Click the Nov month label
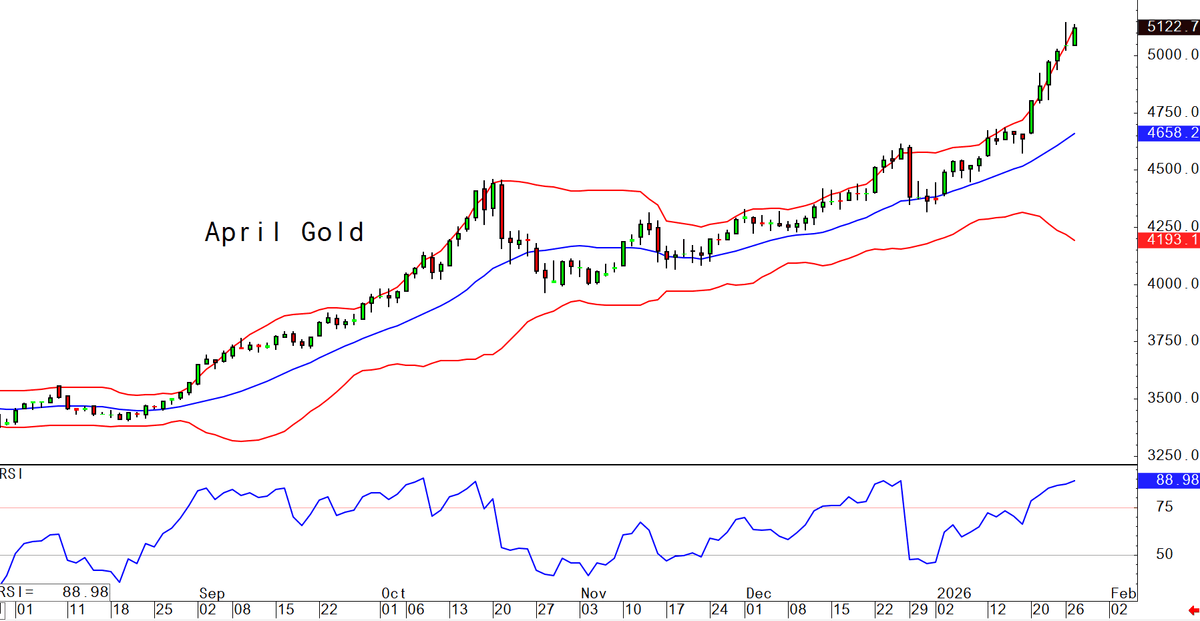 click(x=592, y=592)
